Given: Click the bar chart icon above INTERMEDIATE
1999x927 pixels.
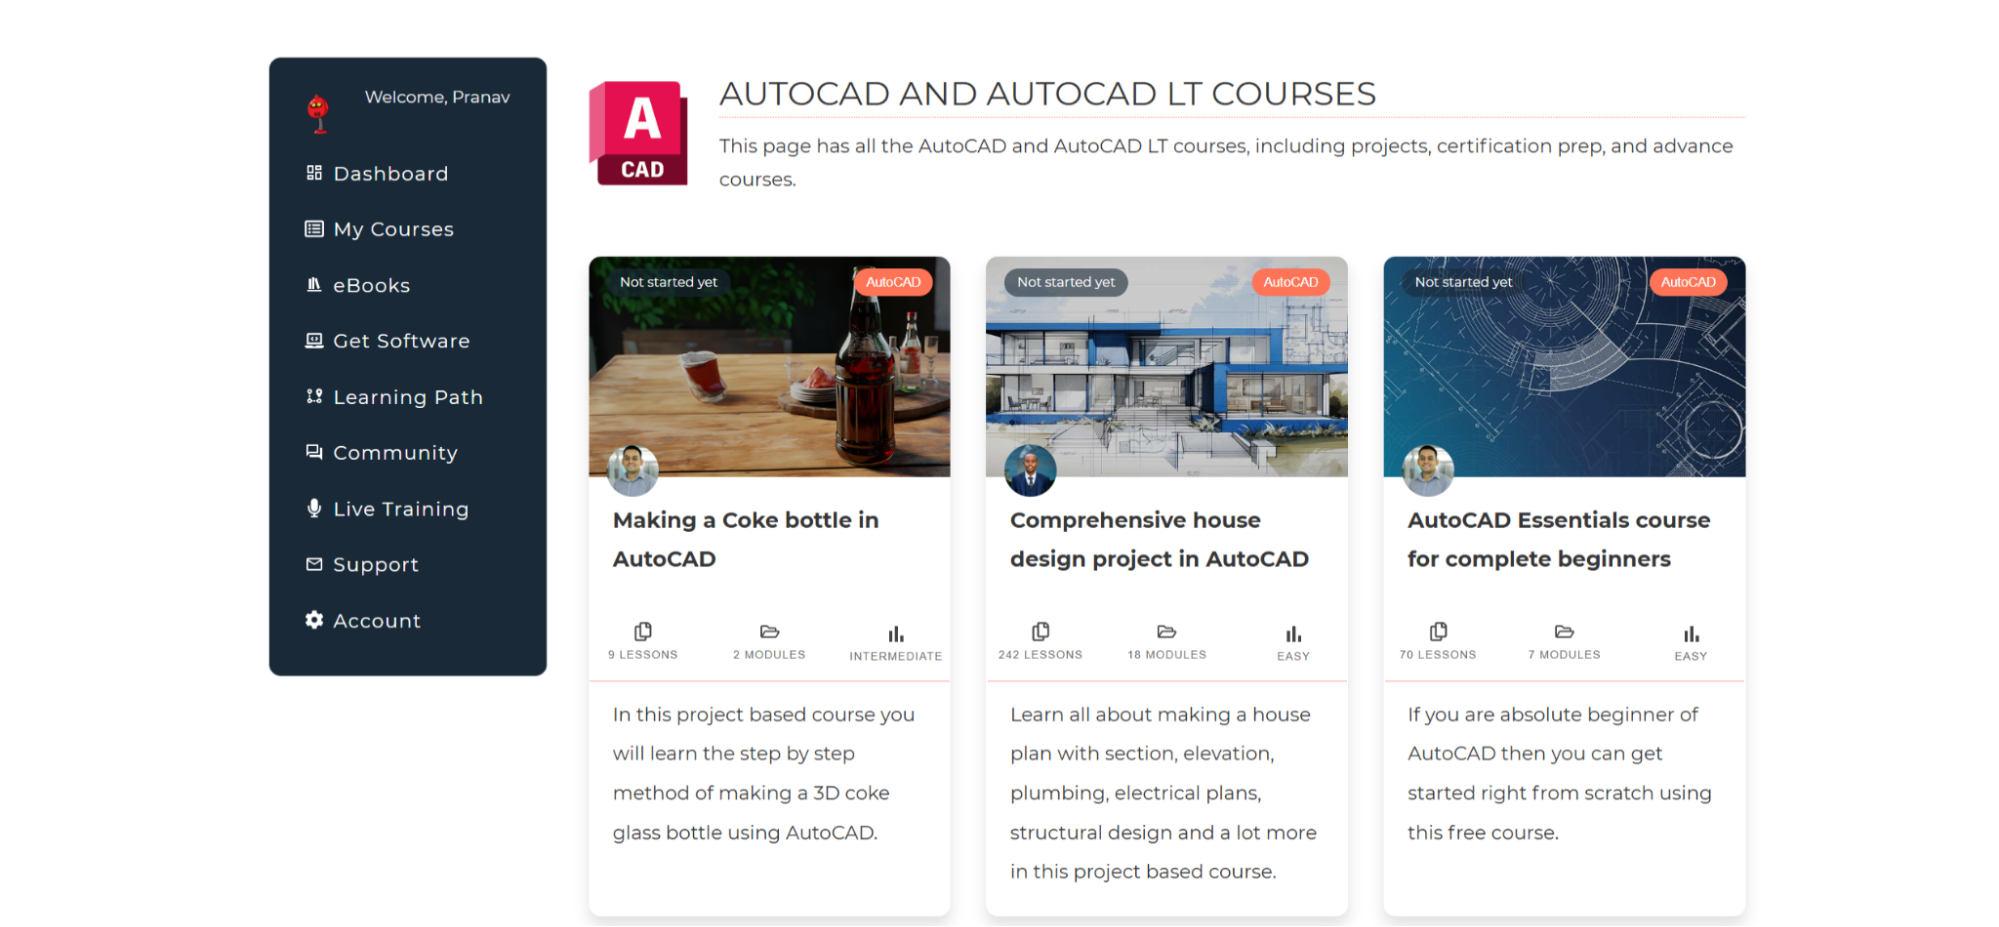Looking at the screenshot, I should coord(896,634).
